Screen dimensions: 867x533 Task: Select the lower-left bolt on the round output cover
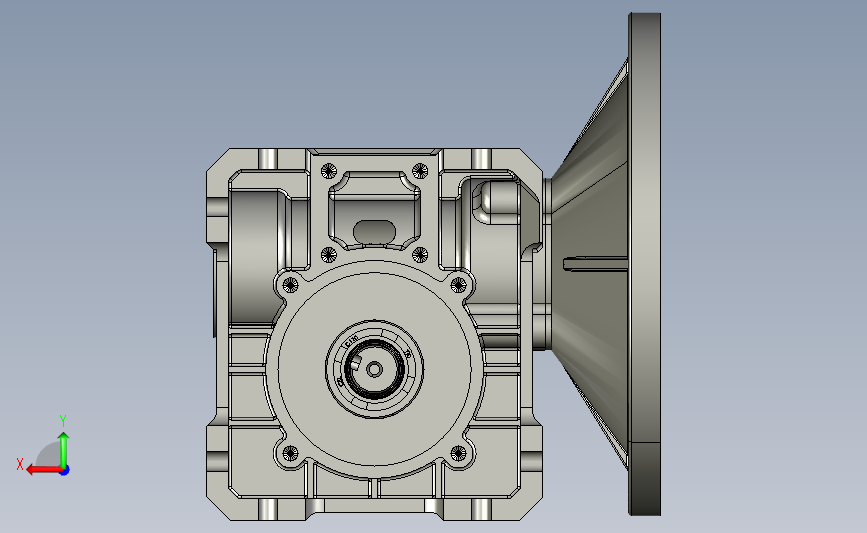click(290, 453)
